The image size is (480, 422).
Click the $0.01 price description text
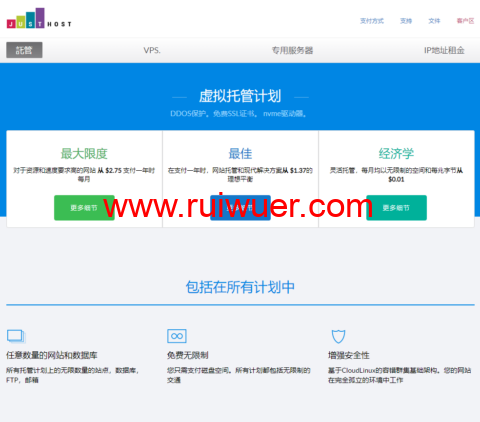coord(396,175)
